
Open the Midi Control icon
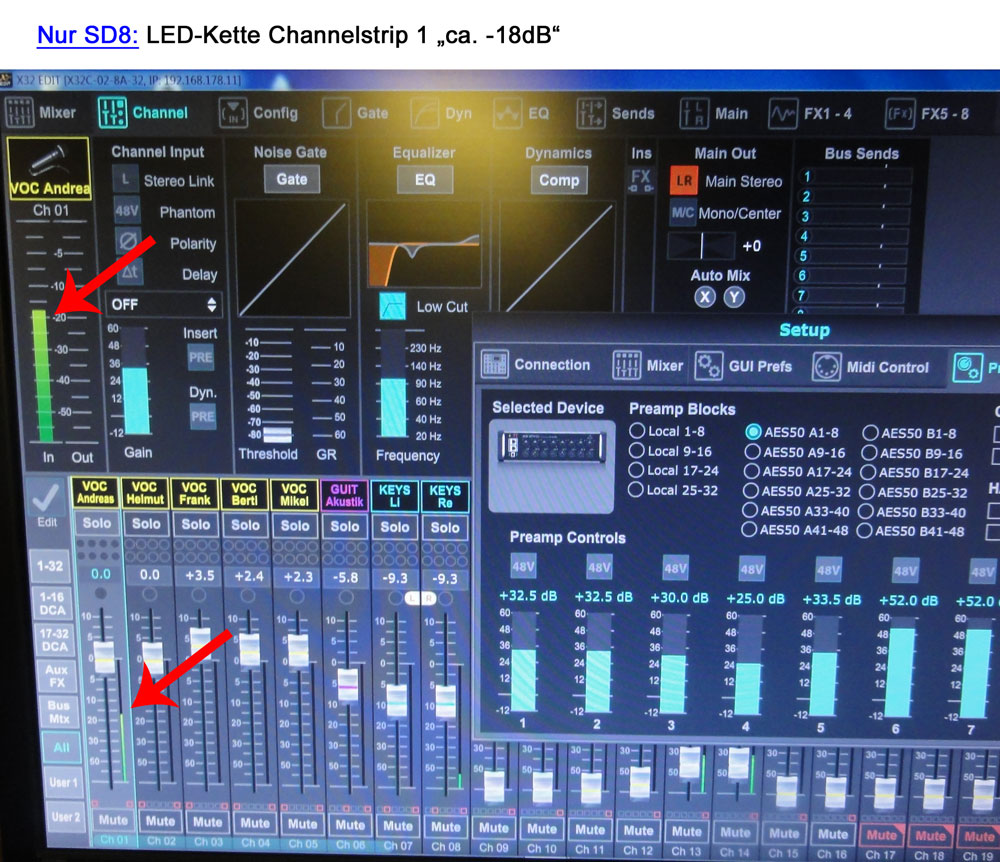827,367
